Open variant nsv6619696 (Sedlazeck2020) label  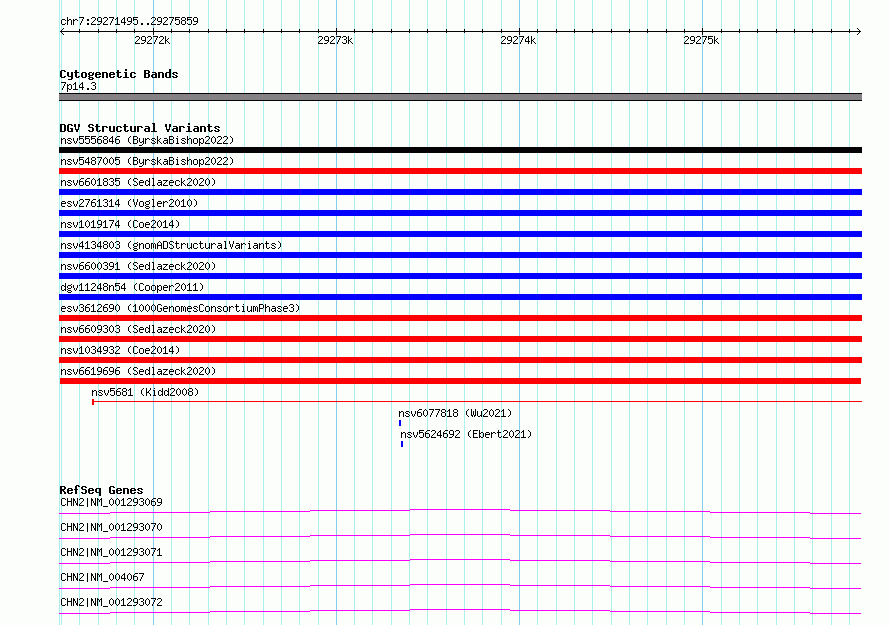[x=138, y=371]
